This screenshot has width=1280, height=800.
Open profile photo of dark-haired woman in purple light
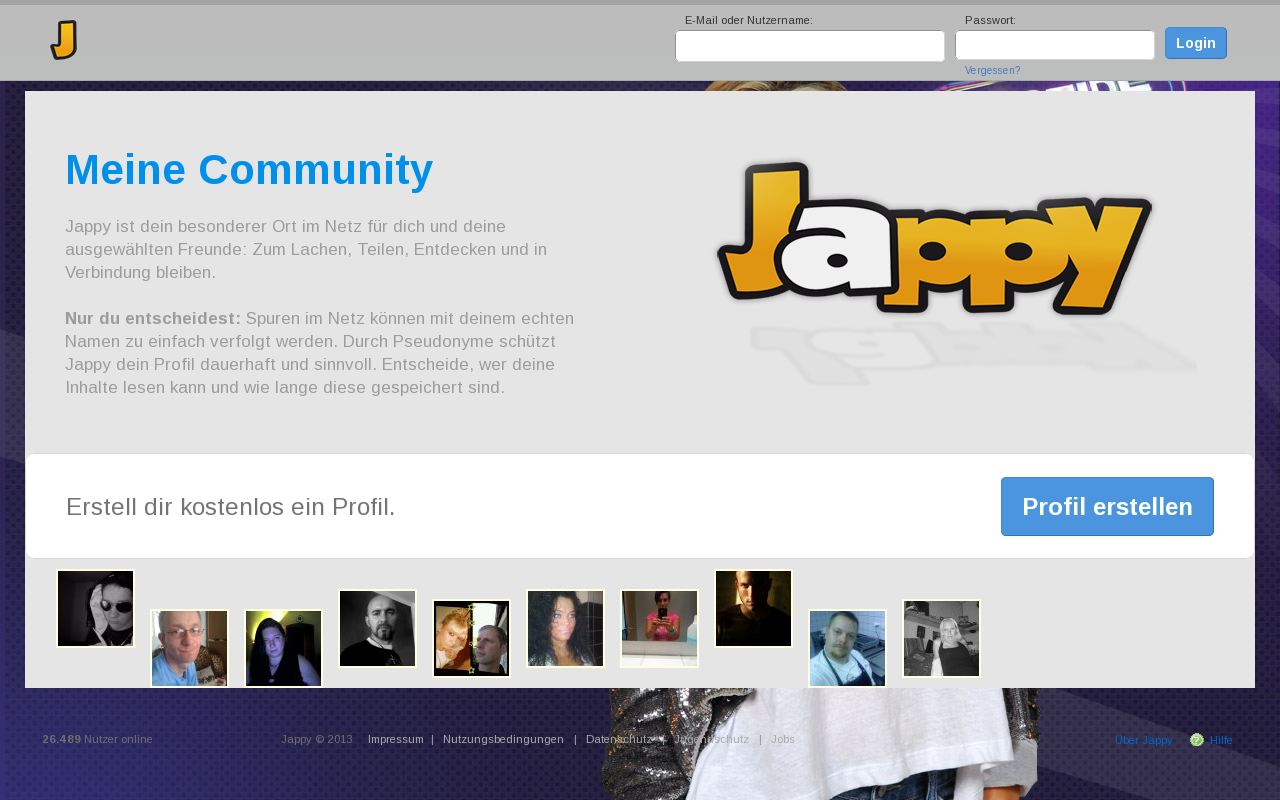[x=284, y=649]
